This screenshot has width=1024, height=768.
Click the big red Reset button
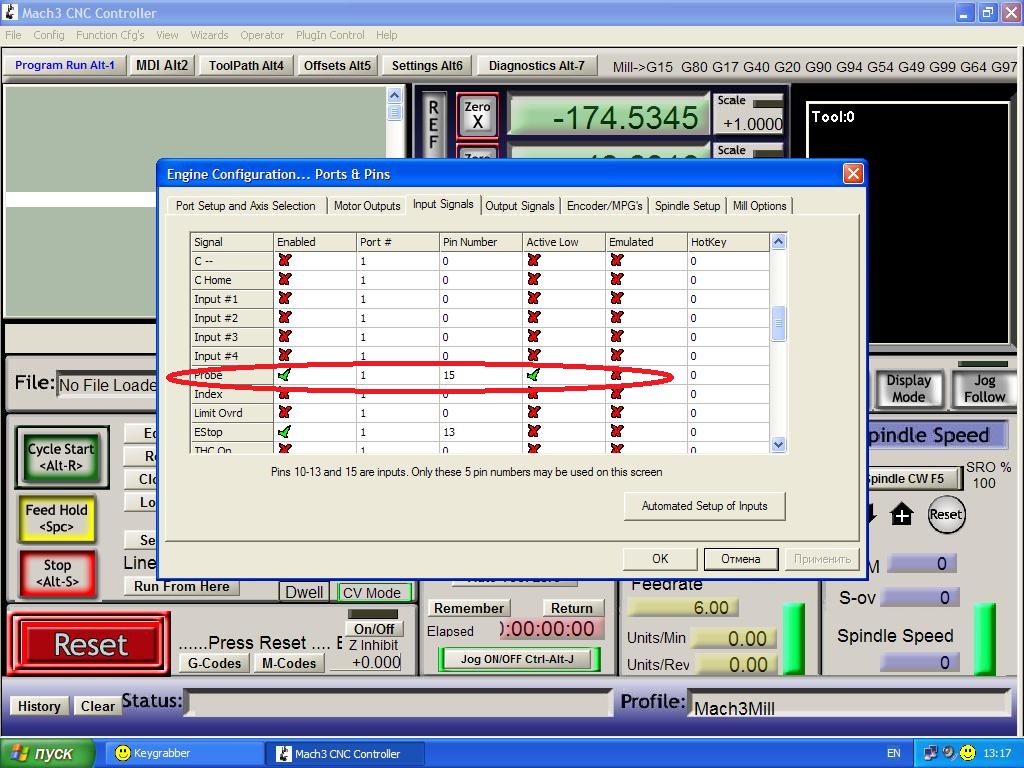click(90, 644)
